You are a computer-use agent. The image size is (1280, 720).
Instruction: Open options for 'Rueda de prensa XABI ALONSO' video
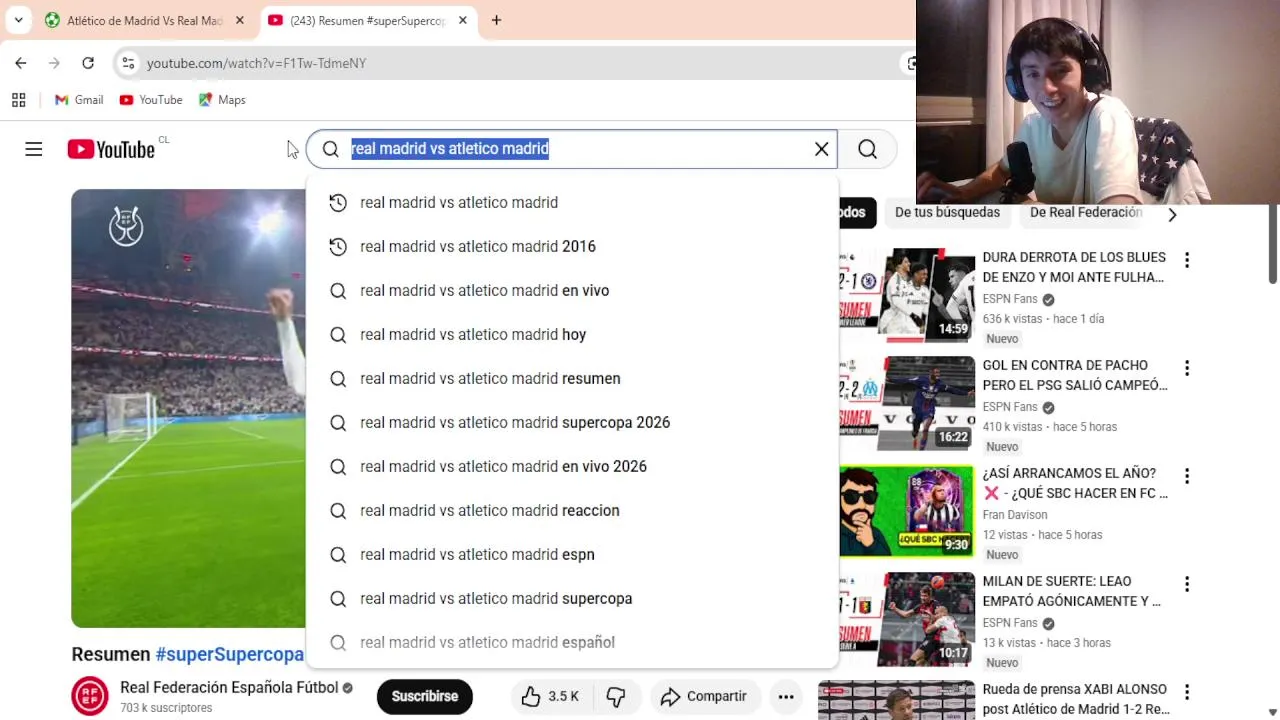(x=1187, y=692)
